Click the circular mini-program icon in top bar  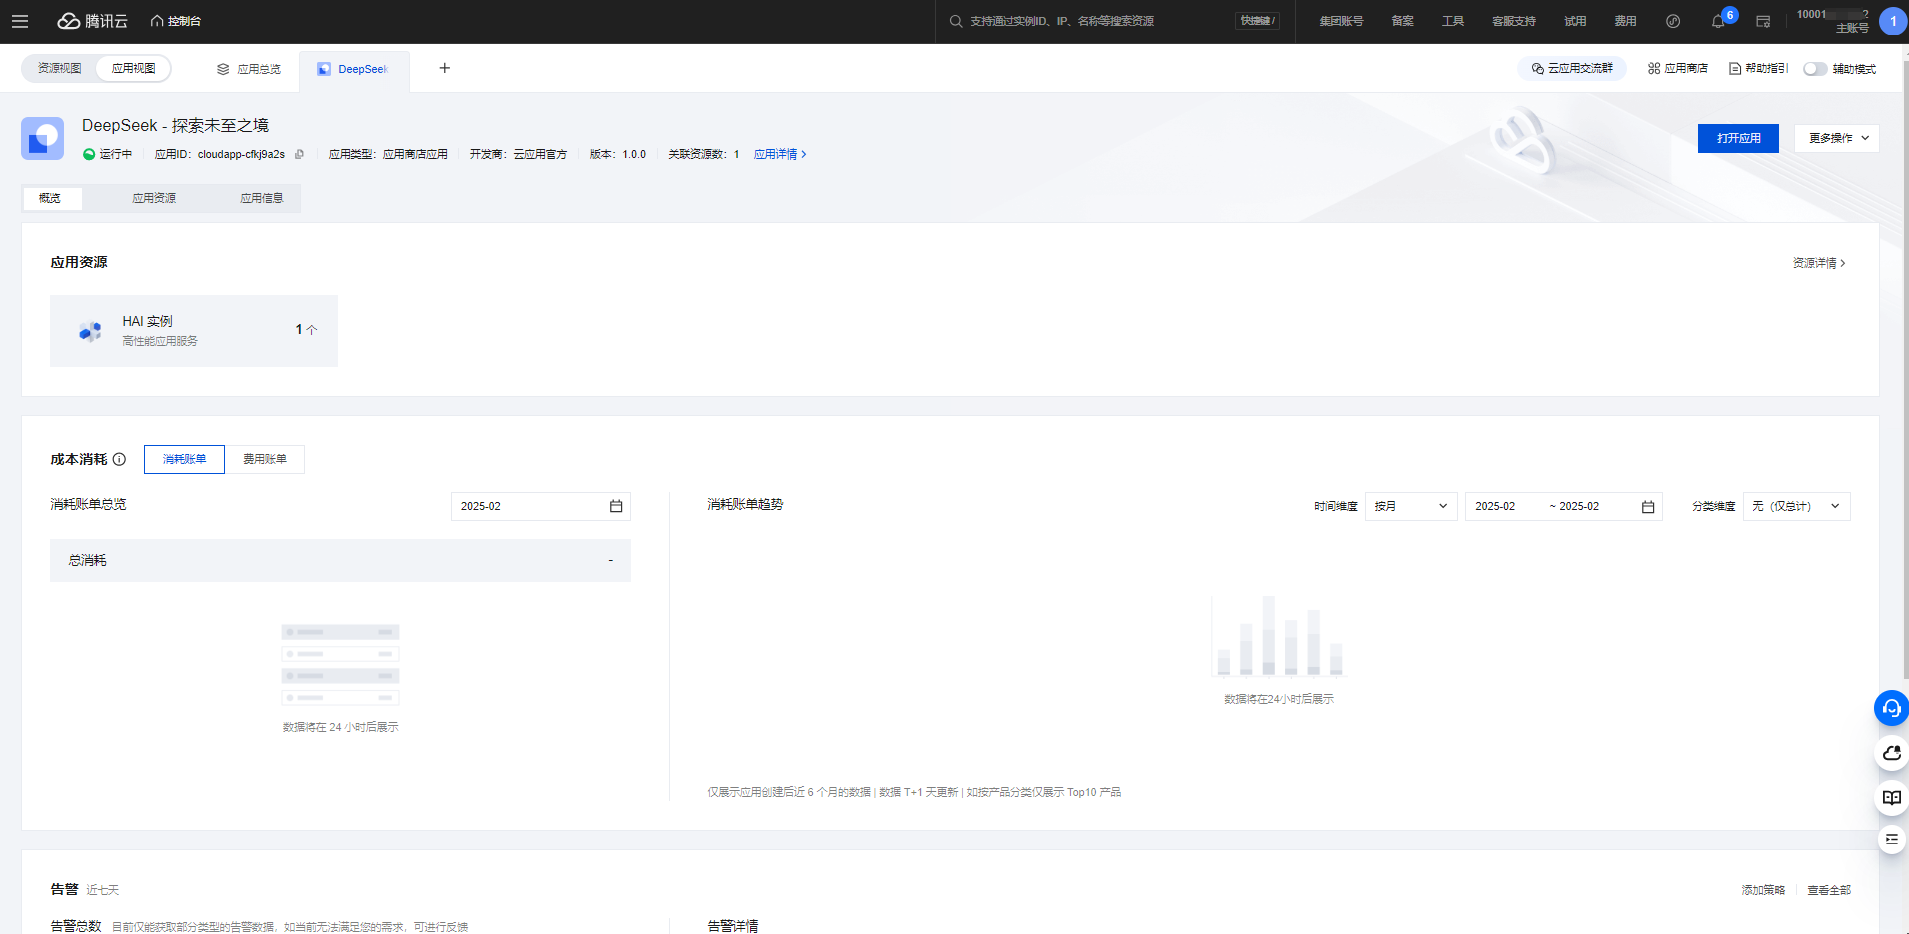1673,21
